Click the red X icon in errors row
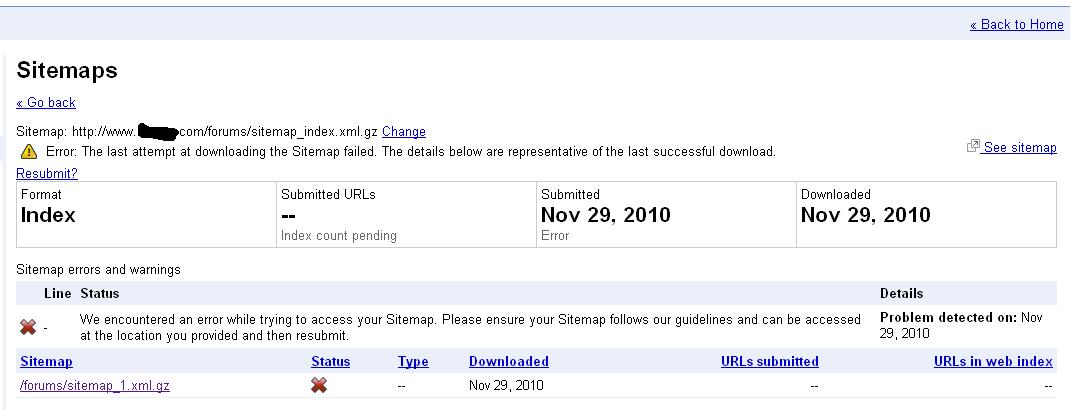Image resolution: width=1071 pixels, height=410 pixels. 28,328
